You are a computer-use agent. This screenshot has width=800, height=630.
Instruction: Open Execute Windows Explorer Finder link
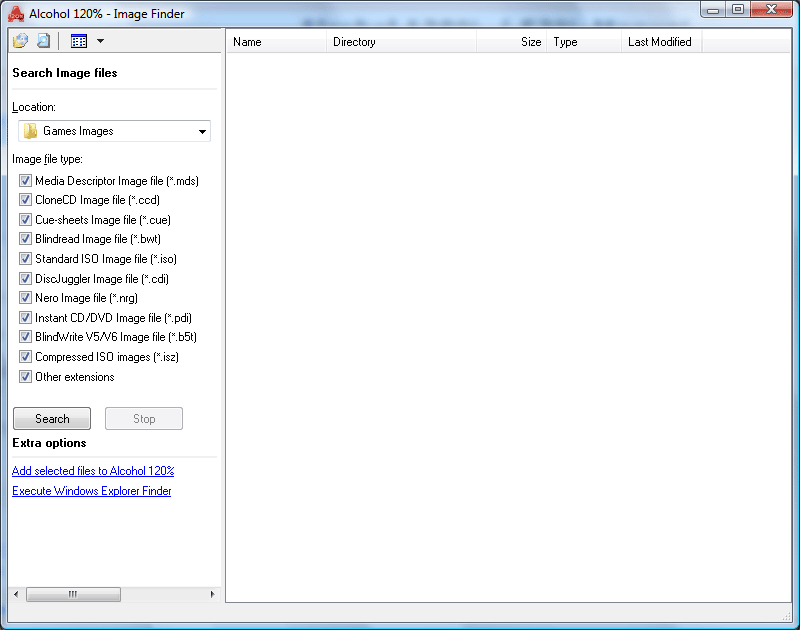point(91,491)
